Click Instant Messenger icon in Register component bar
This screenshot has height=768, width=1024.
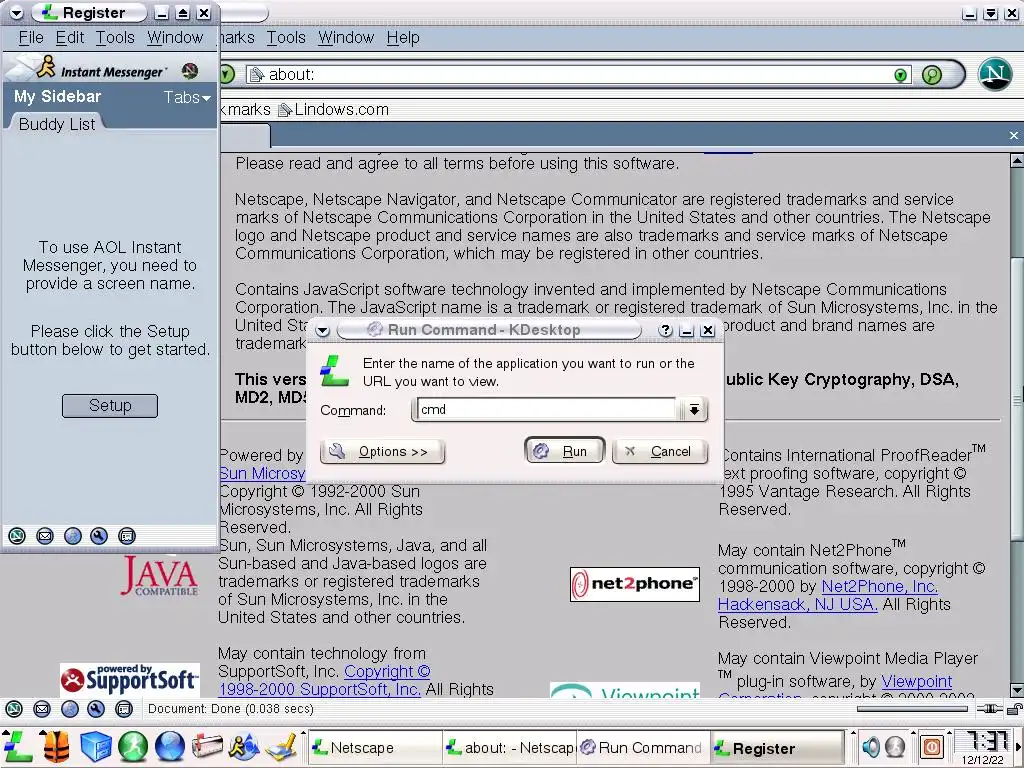point(72,536)
